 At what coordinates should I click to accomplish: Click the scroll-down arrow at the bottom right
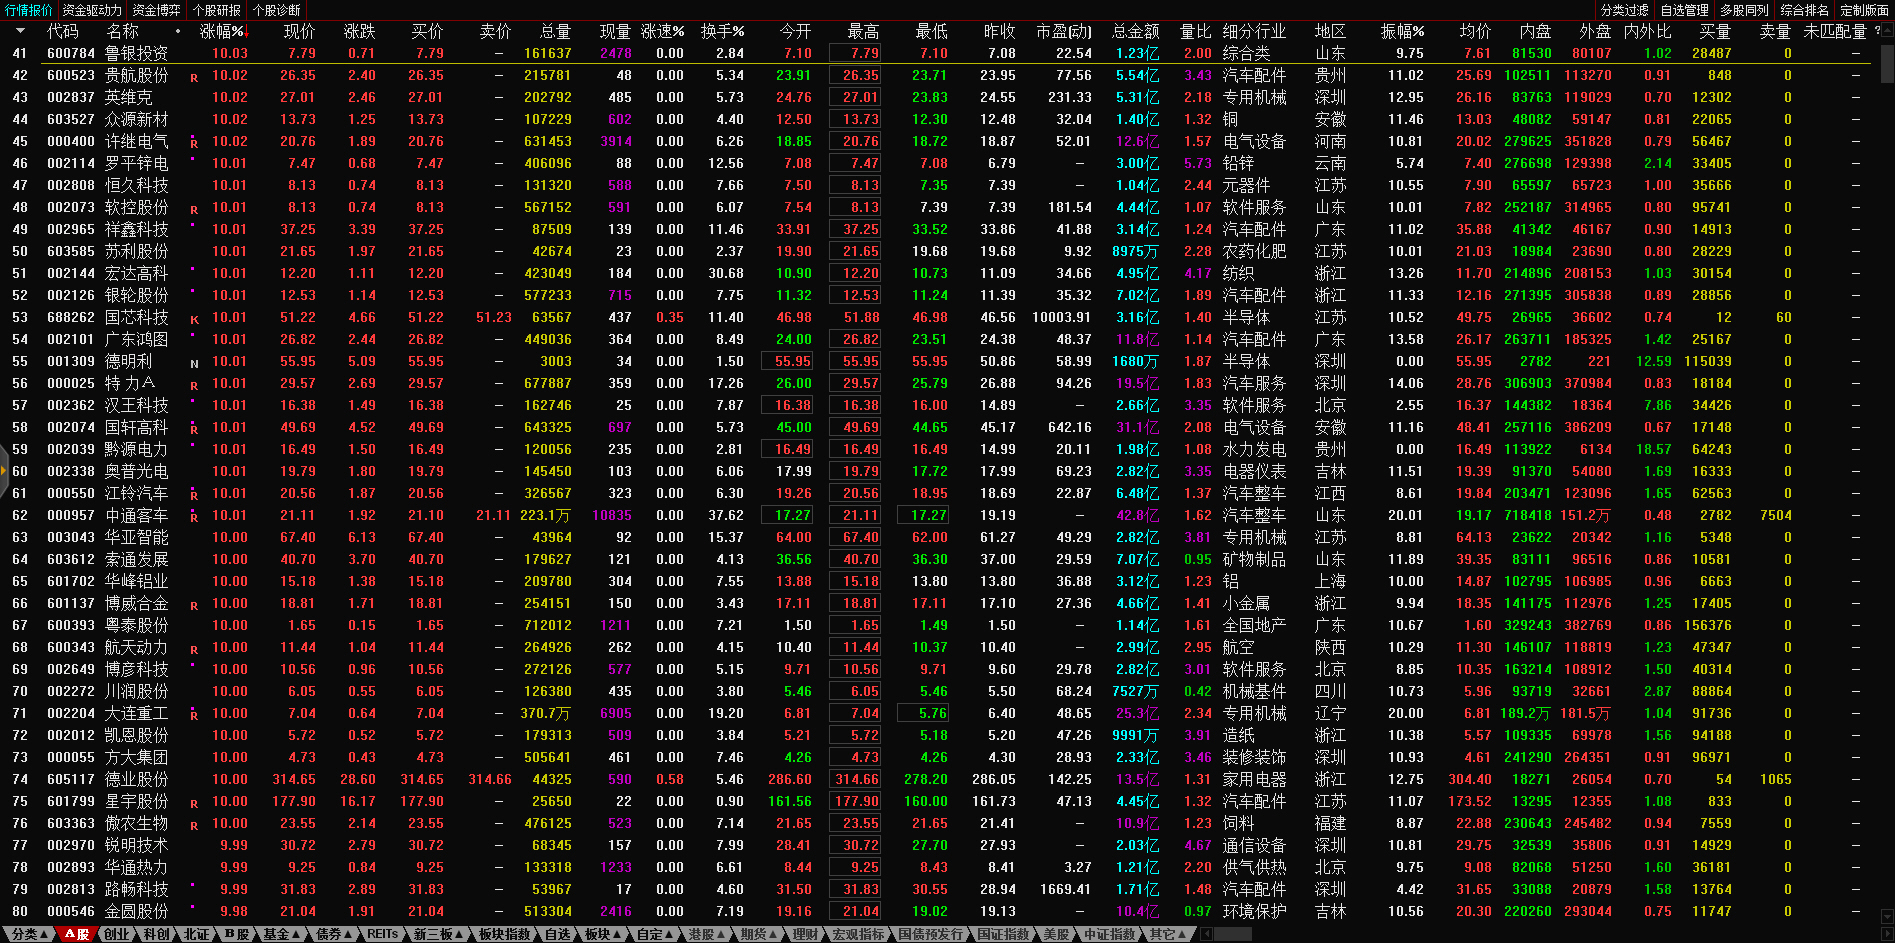pos(1887,915)
